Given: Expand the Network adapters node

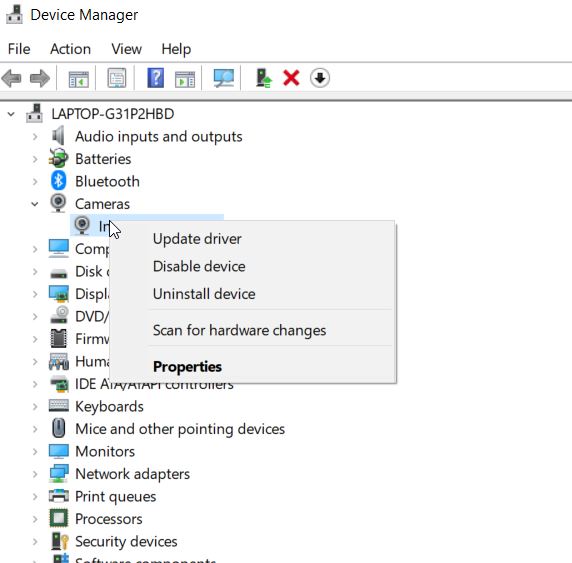Looking at the screenshot, I should click(35, 474).
